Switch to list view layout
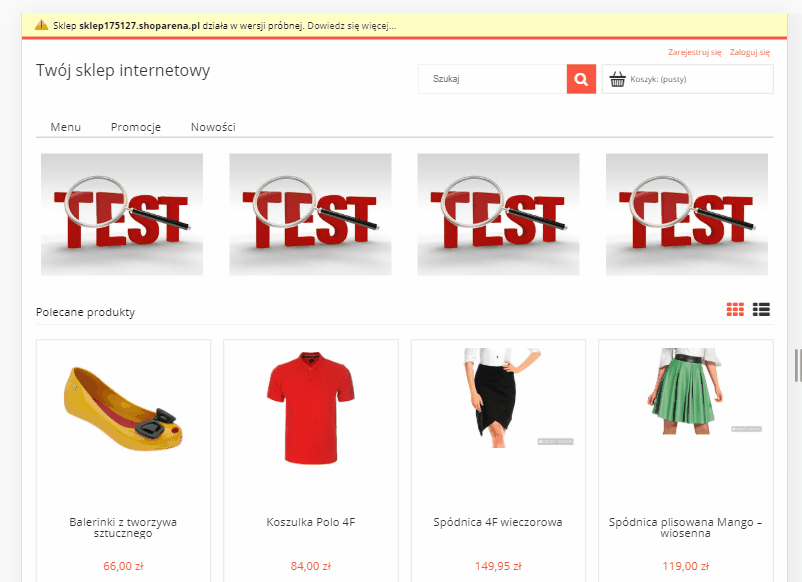 762,310
